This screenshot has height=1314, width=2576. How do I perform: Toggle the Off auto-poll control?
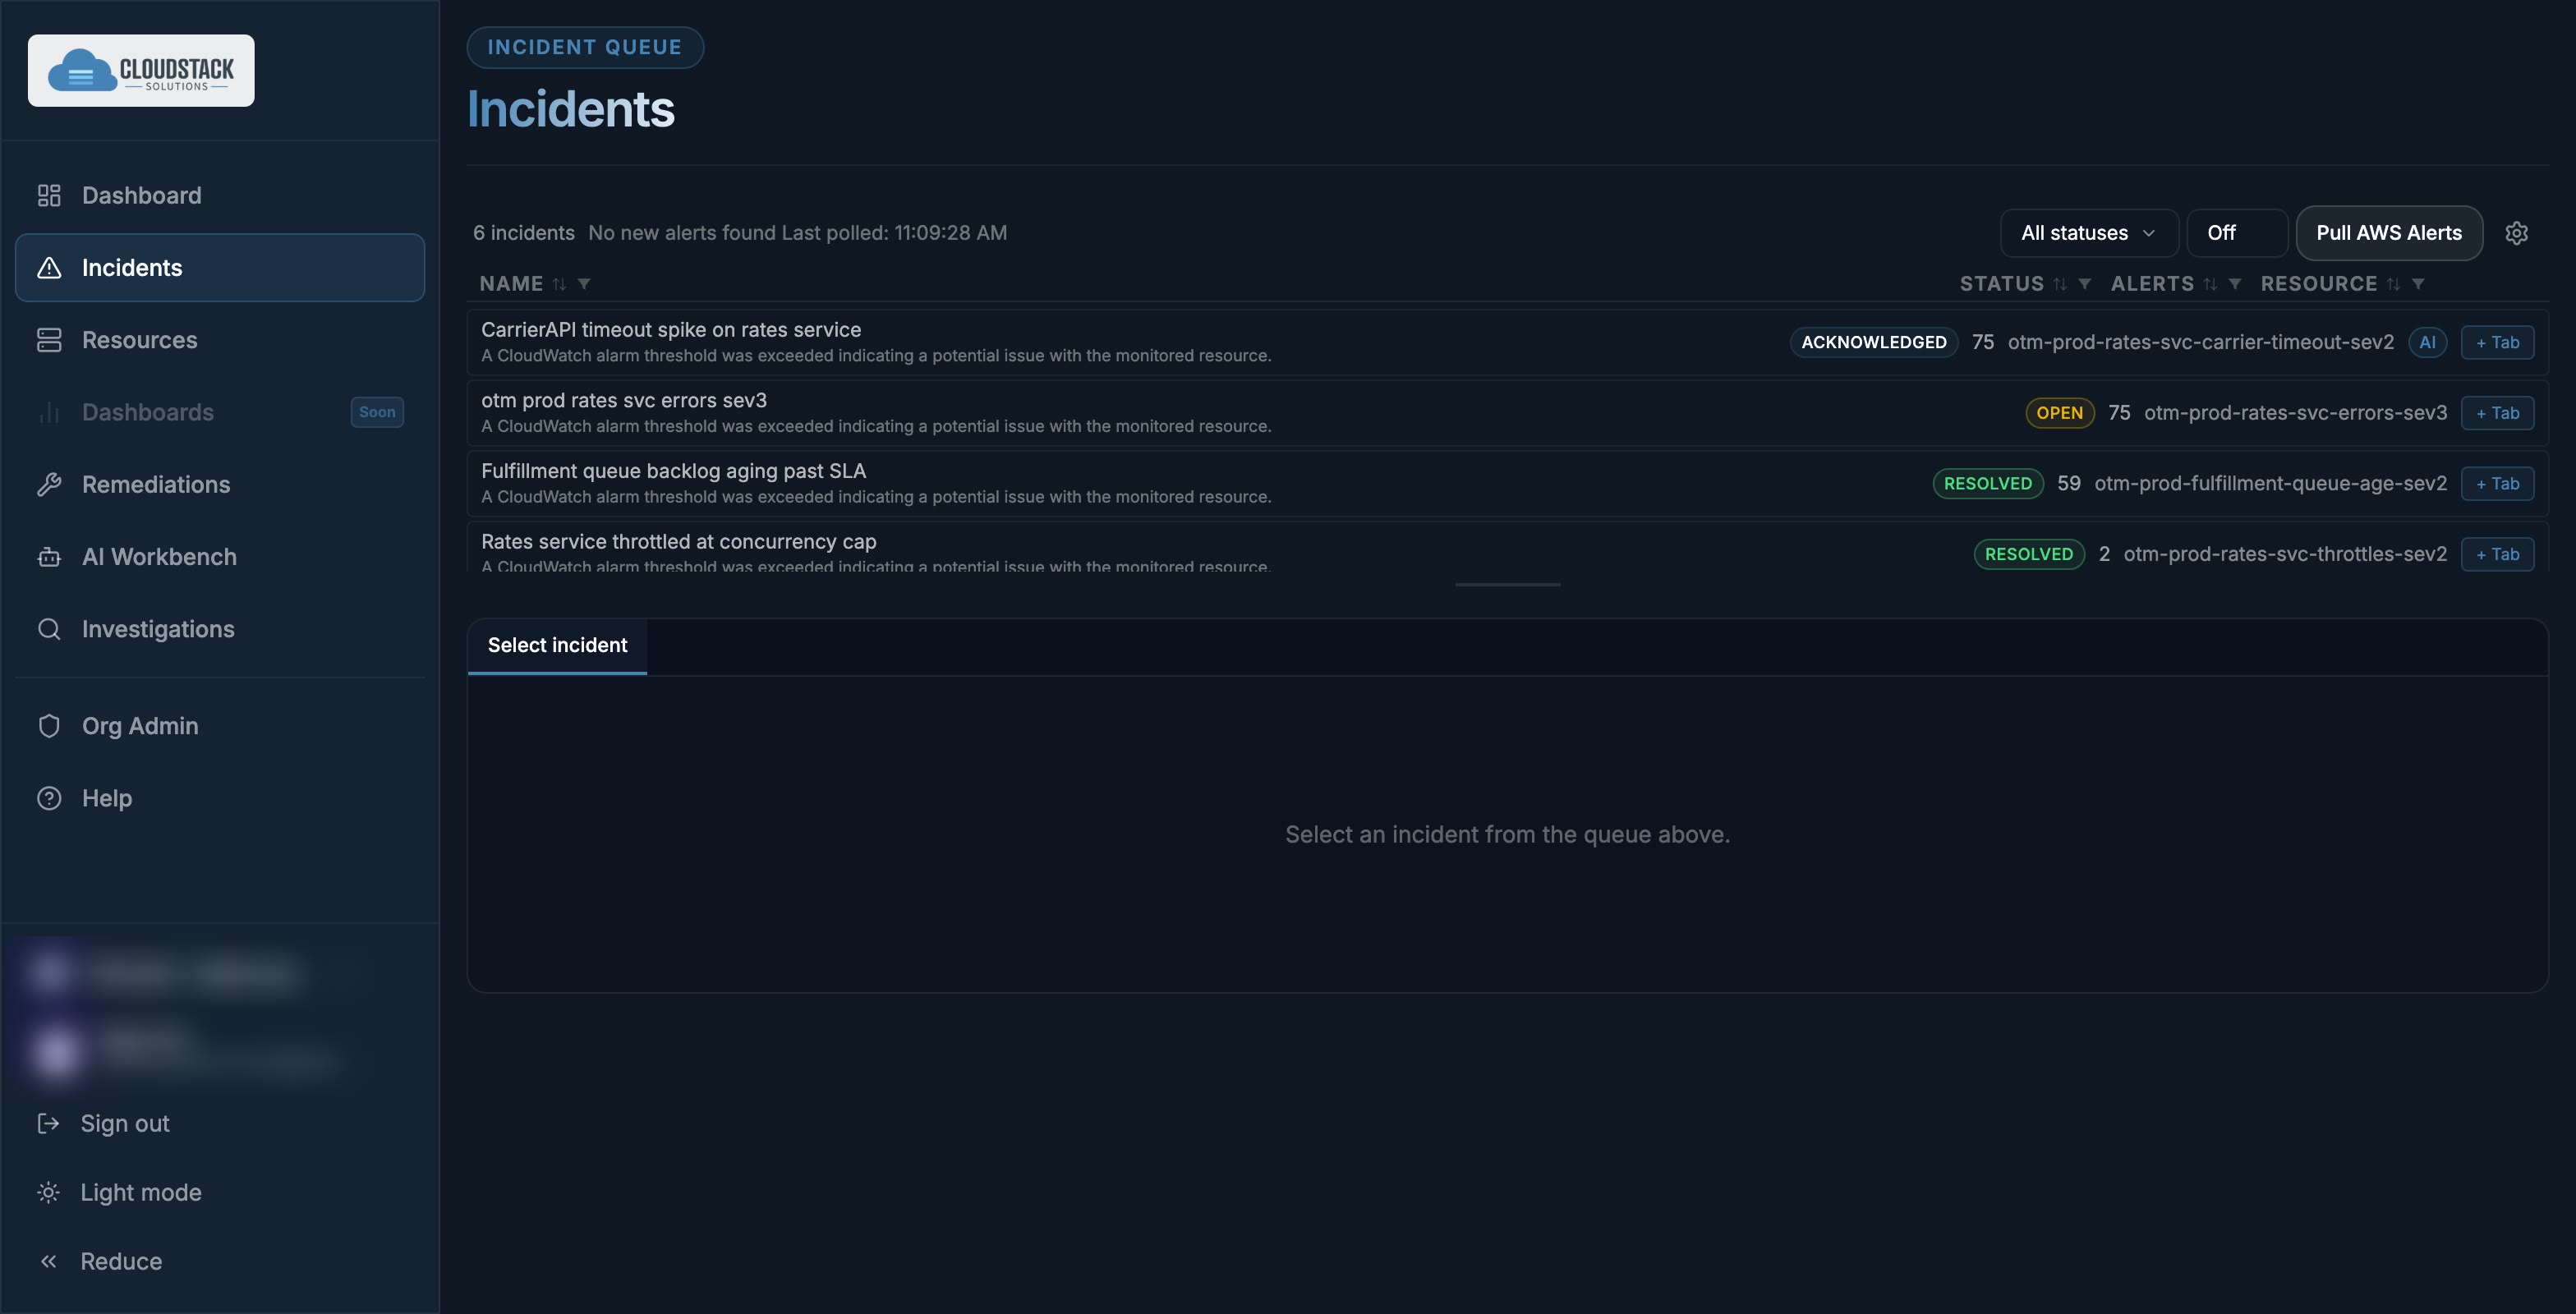click(2236, 233)
